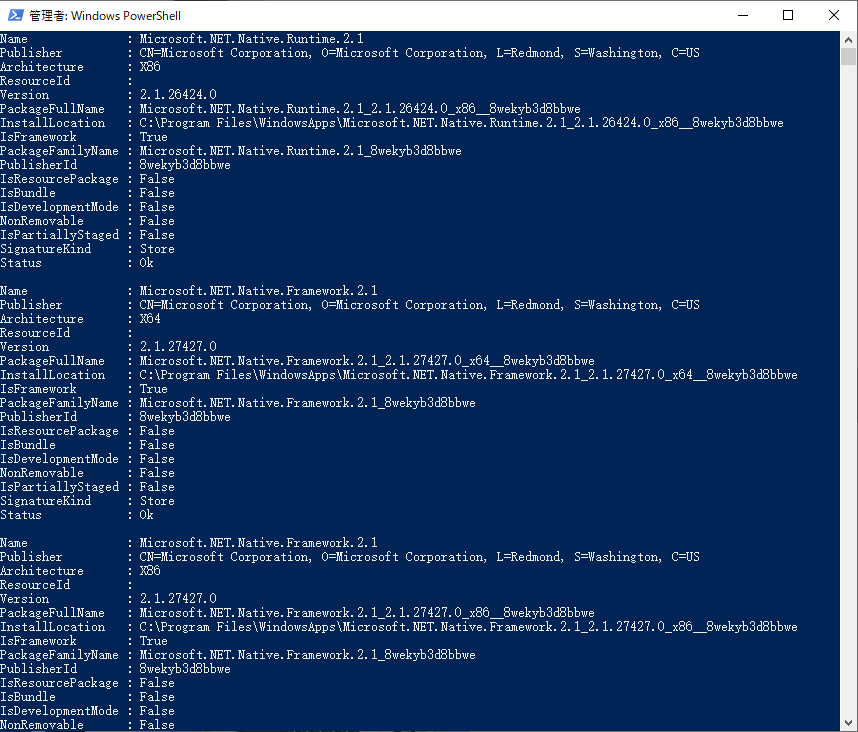Minimize the Windows PowerShell window
858x732 pixels.
coord(743,15)
